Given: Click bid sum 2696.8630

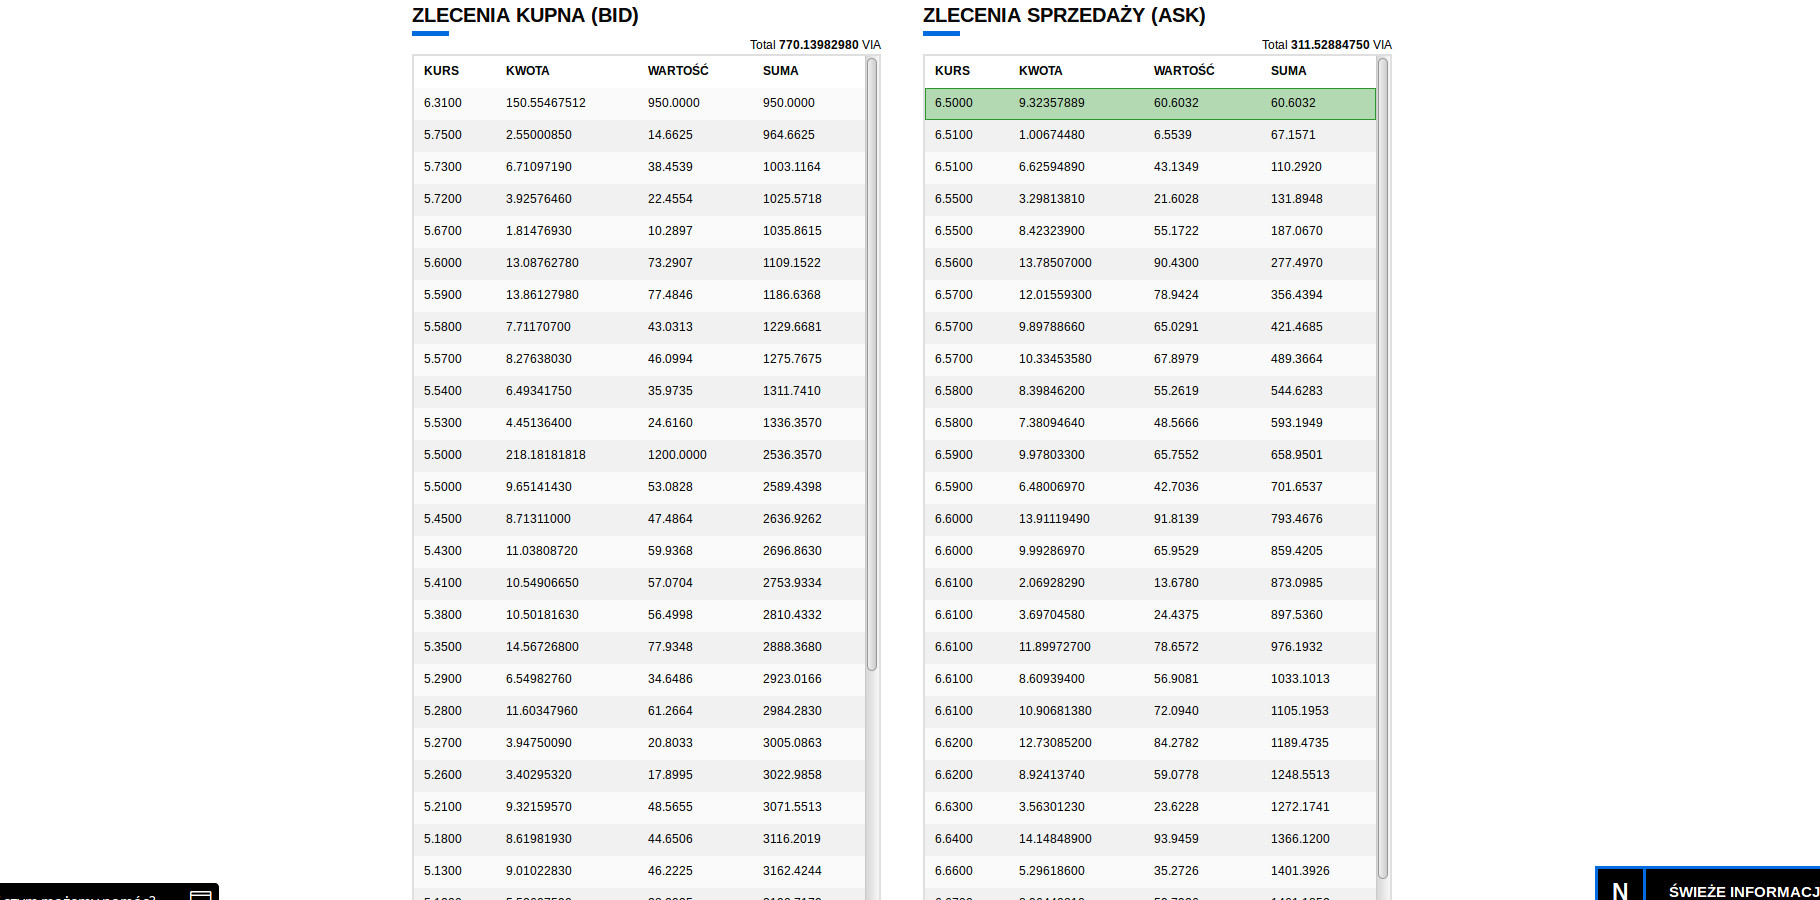Looking at the screenshot, I should pos(792,551).
